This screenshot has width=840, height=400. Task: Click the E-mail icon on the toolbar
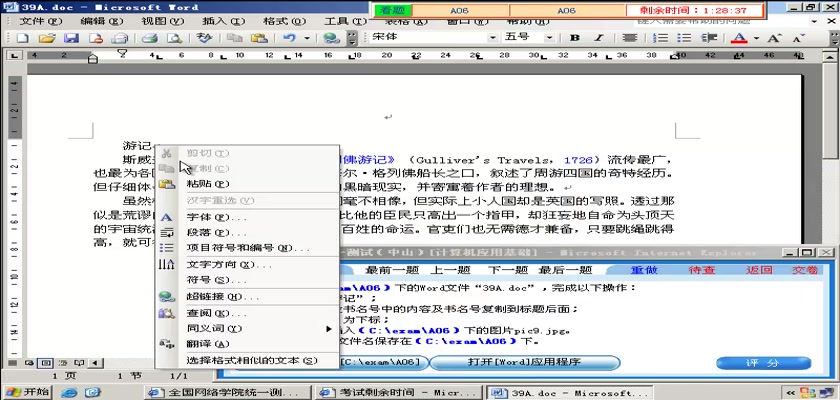tap(119, 38)
